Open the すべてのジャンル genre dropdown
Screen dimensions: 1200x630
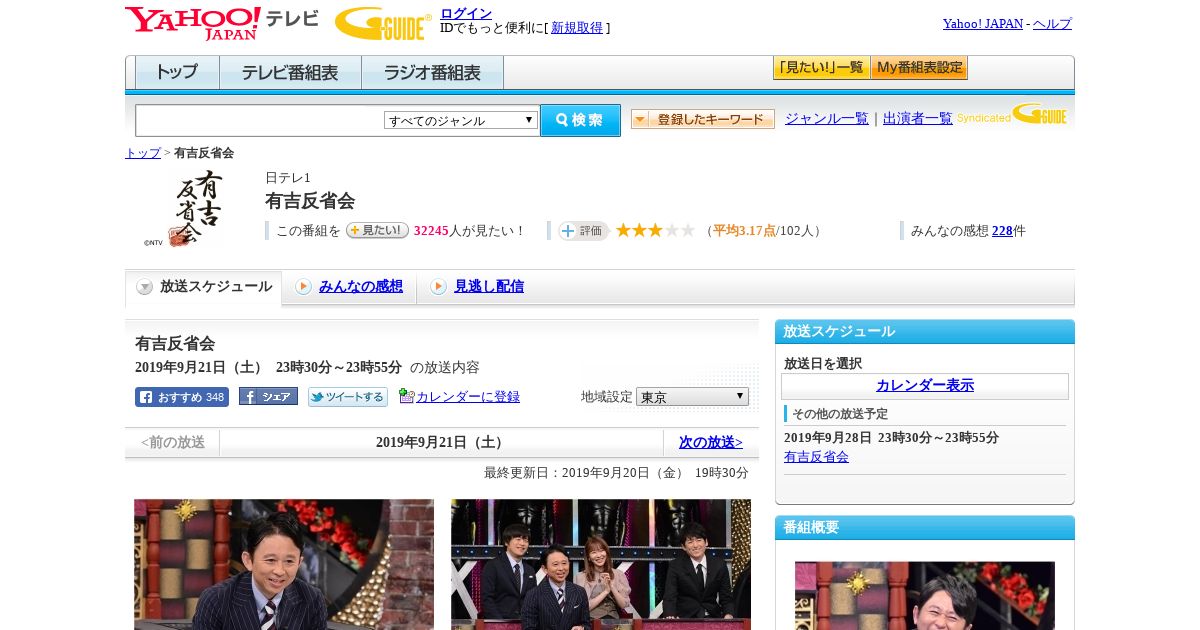pyautogui.click(x=461, y=120)
